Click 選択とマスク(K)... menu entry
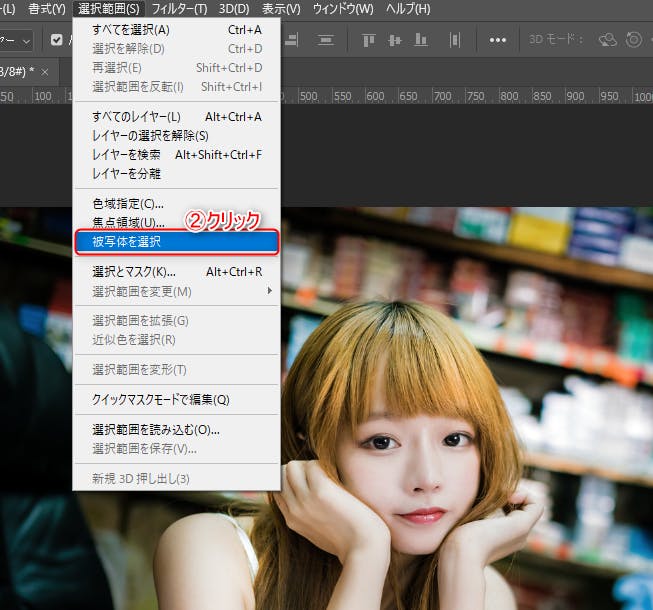The height and width of the screenshot is (610, 653). point(134,272)
